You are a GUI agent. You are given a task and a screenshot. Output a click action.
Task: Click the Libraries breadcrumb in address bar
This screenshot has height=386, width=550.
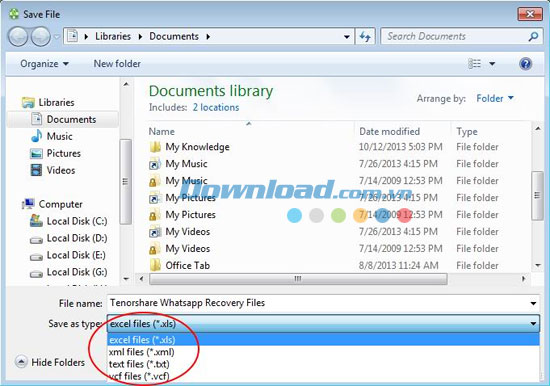(x=113, y=36)
